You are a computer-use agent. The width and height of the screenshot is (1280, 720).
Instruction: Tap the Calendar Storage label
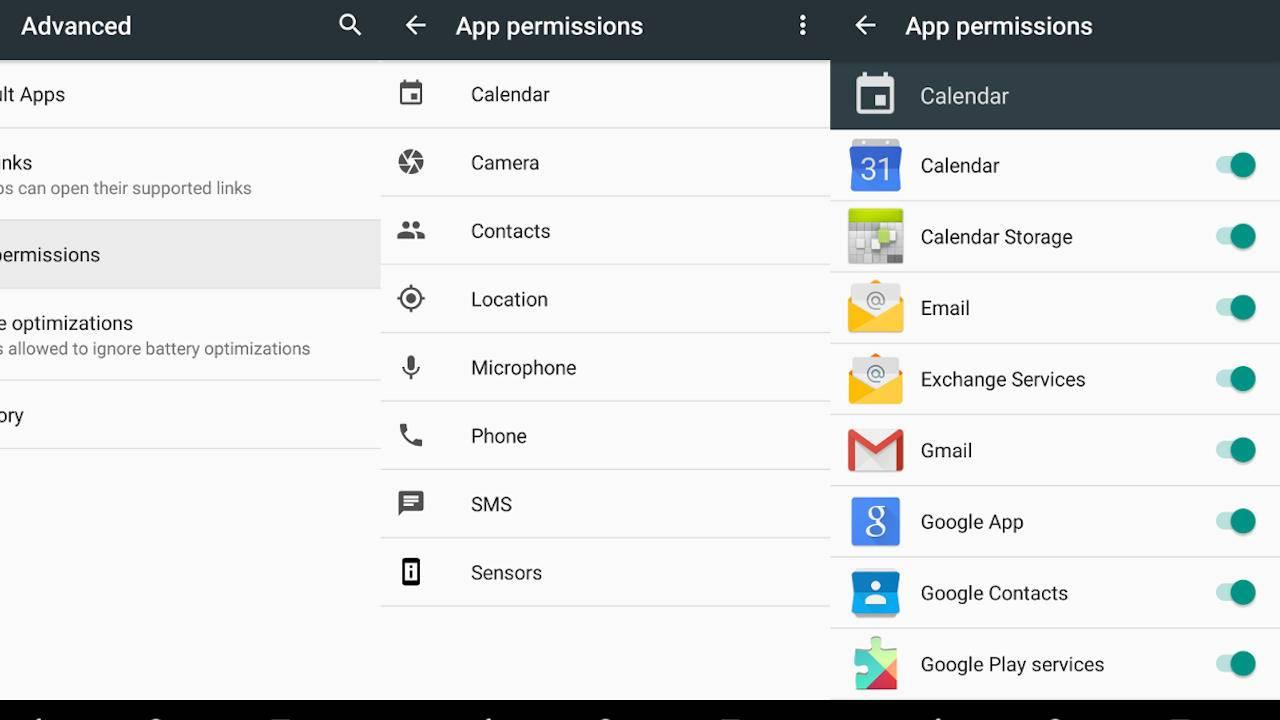[x=996, y=237]
